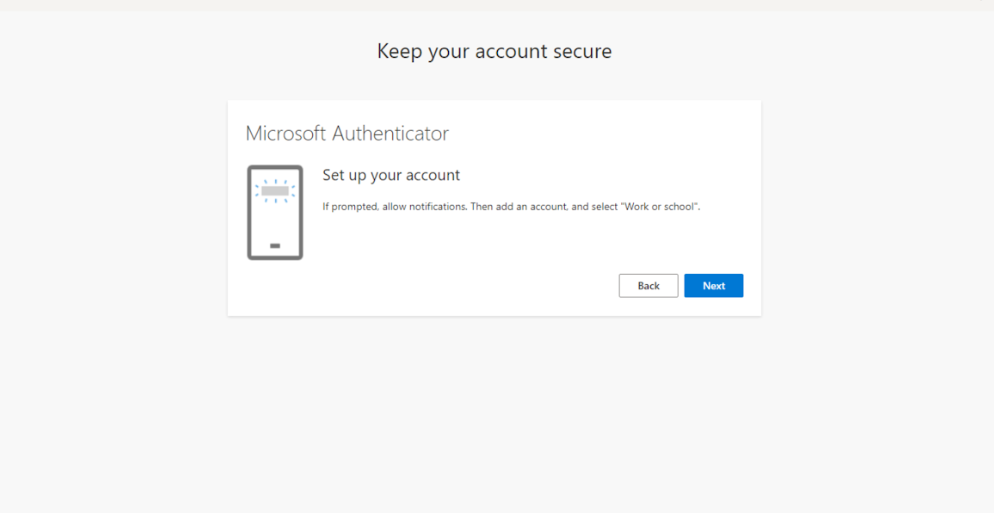Click the word "Microsoft" in the card title
This screenshot has height=513, width=994.
click(286, 133)
